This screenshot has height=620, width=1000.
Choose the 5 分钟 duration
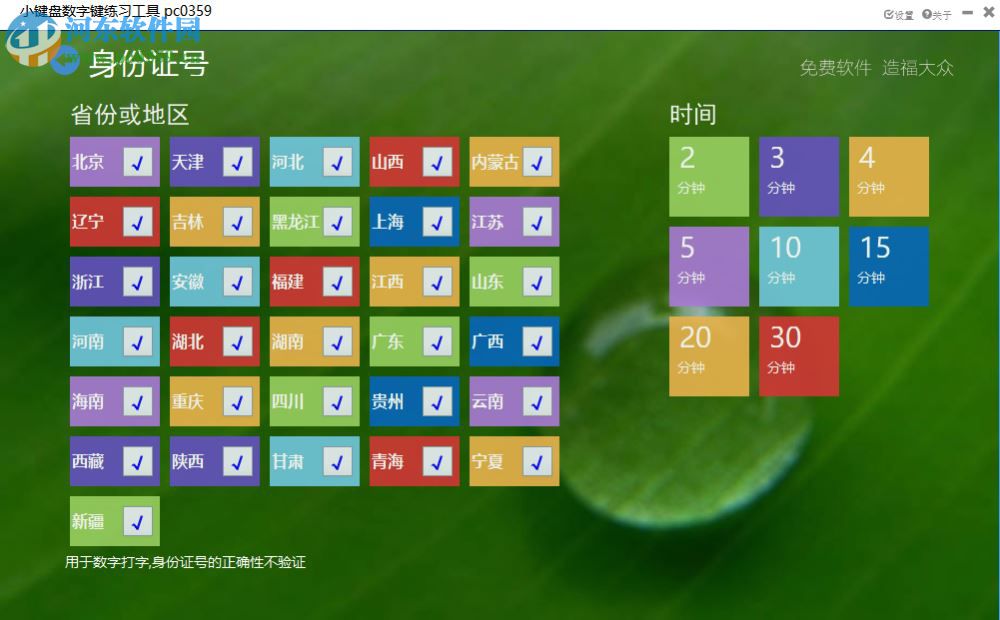pos(709,266)
